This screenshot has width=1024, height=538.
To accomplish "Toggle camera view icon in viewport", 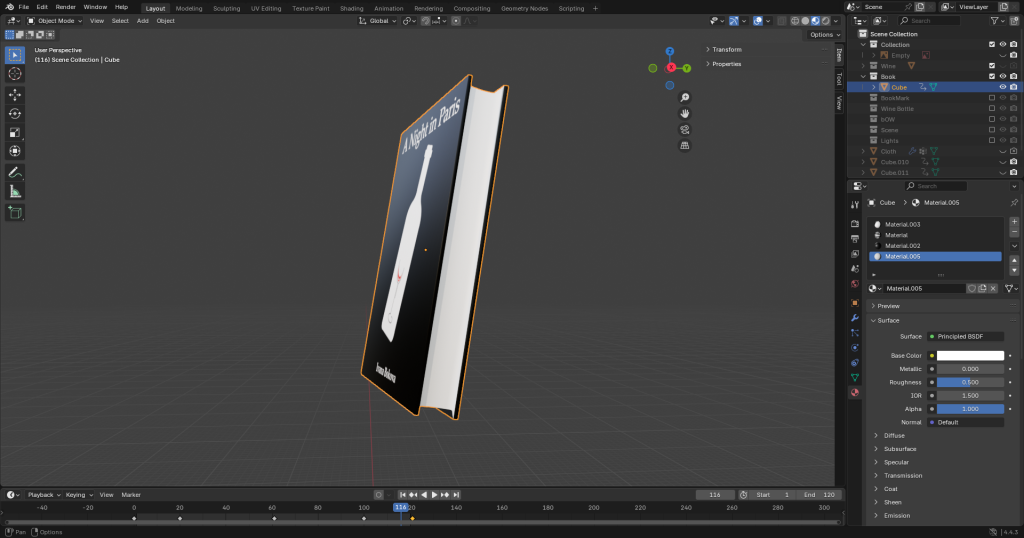I will point(685,129).
